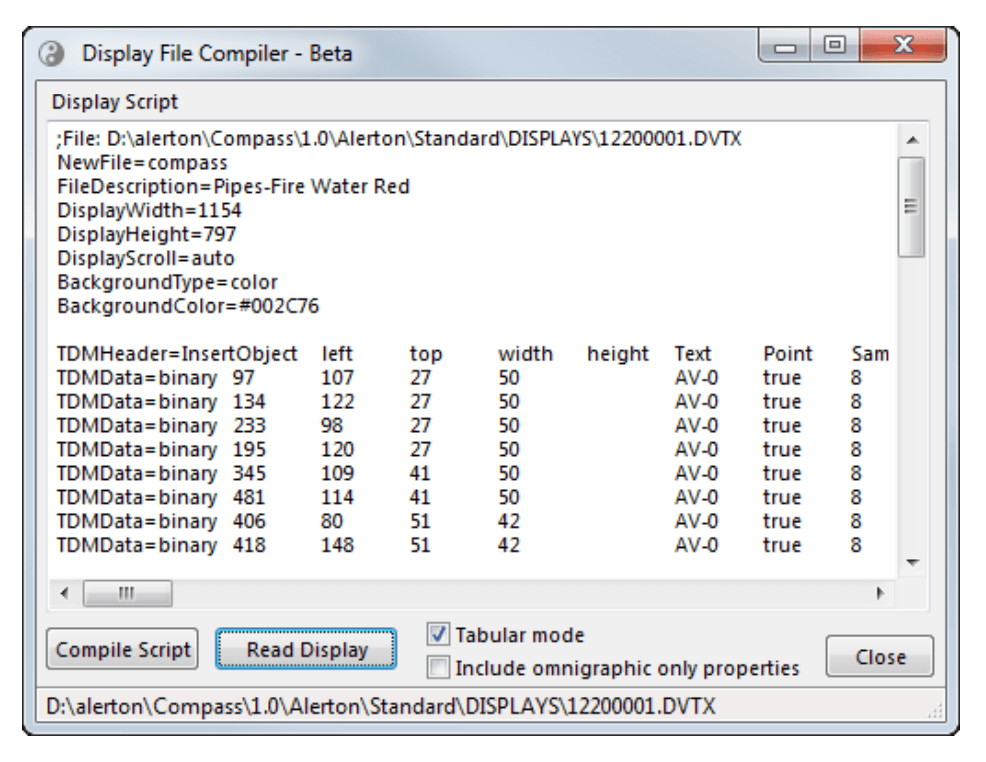Click the file path in the status bar

pyautogui.click(x=380, y=708)
